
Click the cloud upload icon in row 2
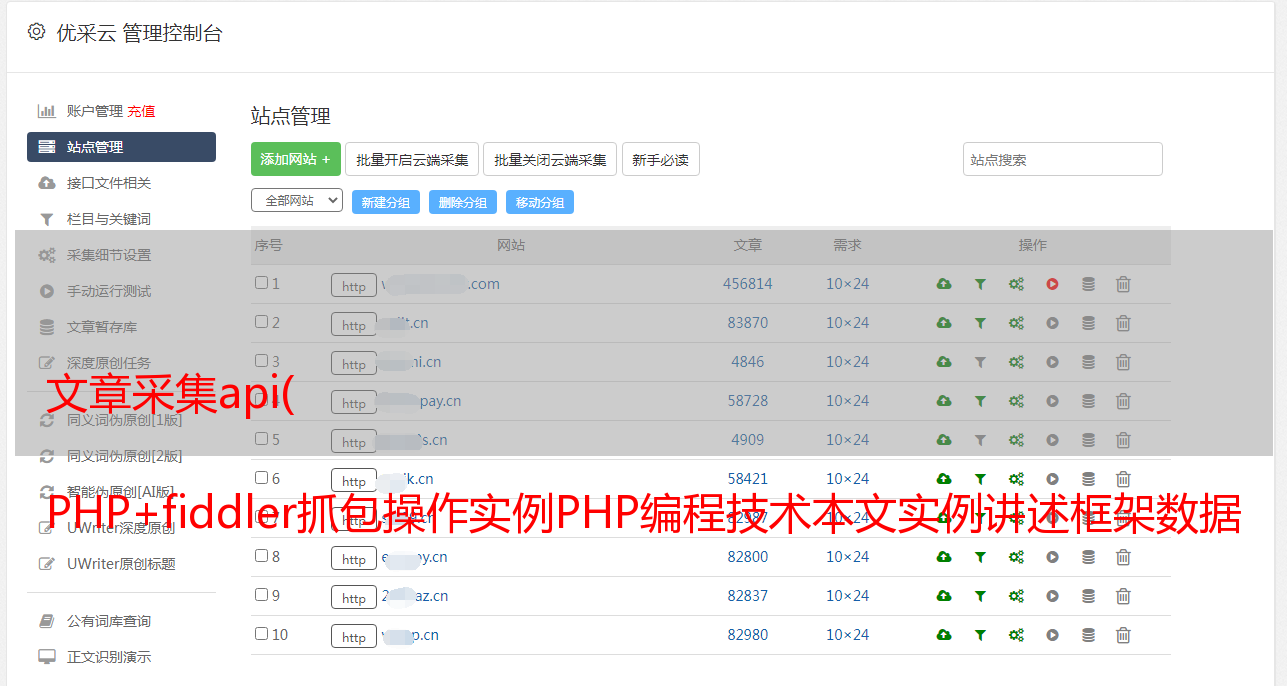pyautogui.click(x=944, y=323)
